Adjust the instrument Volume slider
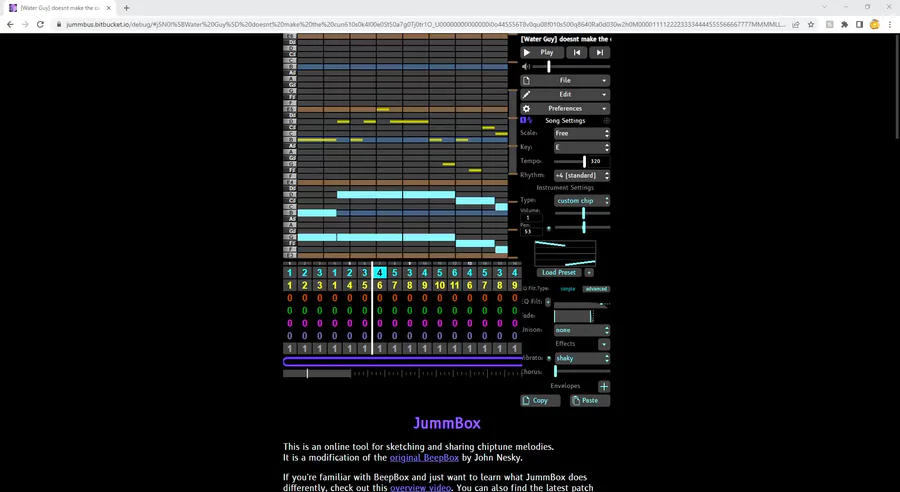 pyautogui.click(x=581, y=213)
